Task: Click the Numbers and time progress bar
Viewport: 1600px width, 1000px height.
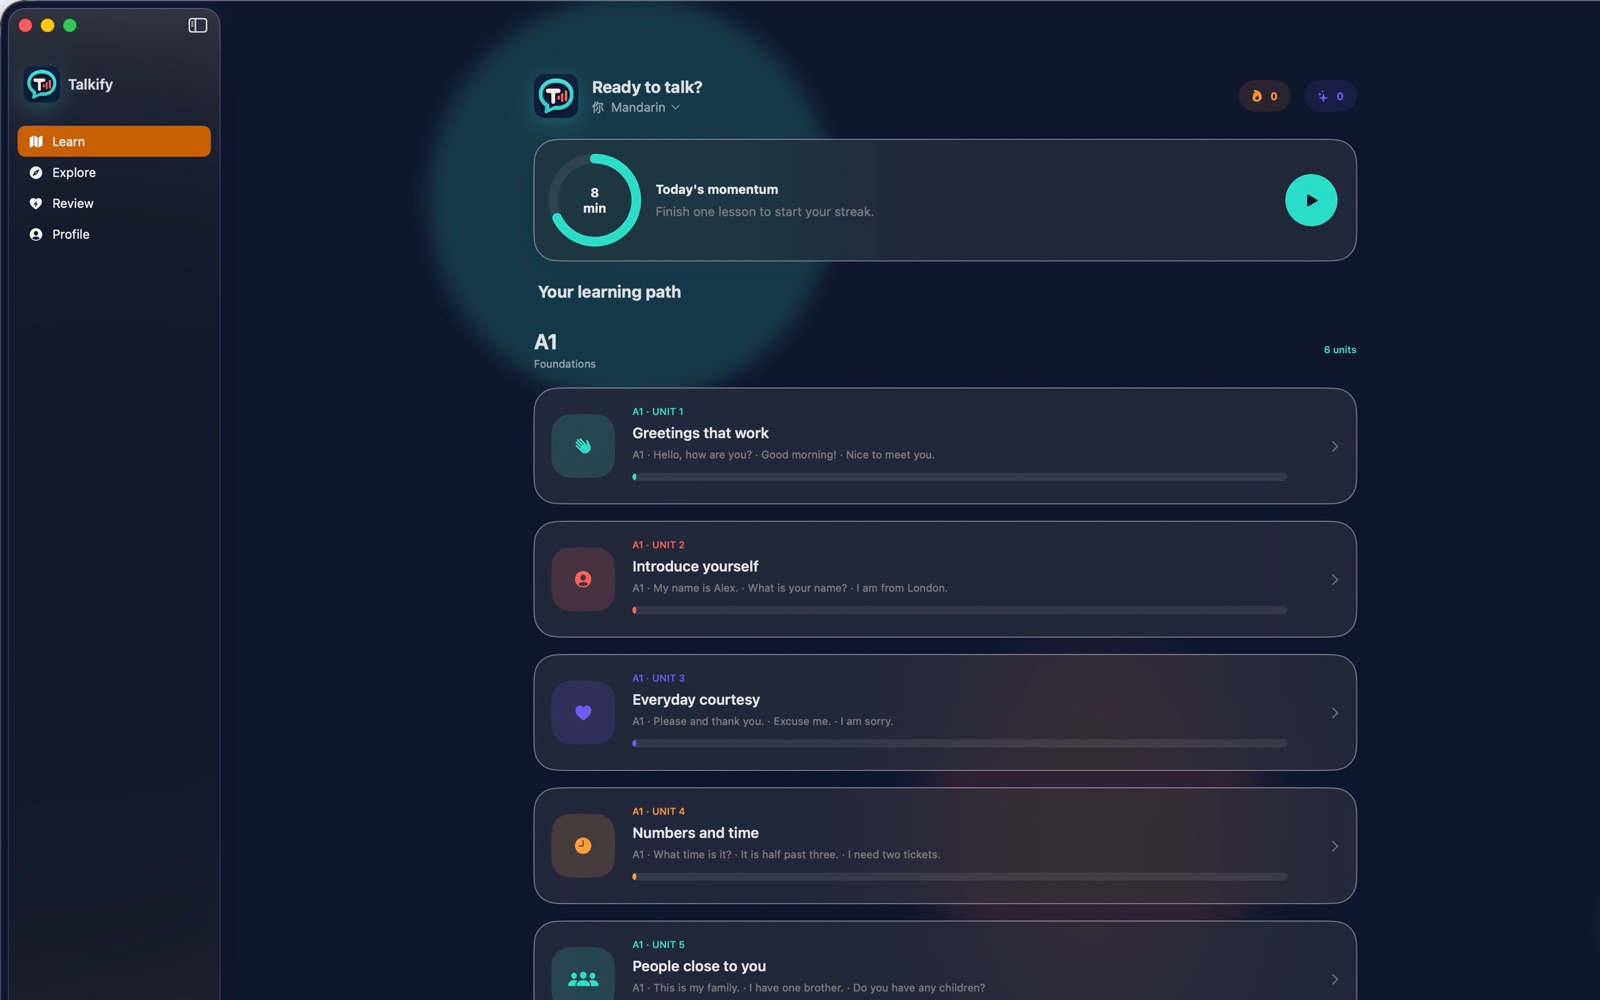Action: pyautogui.click(x=960, y=877)
